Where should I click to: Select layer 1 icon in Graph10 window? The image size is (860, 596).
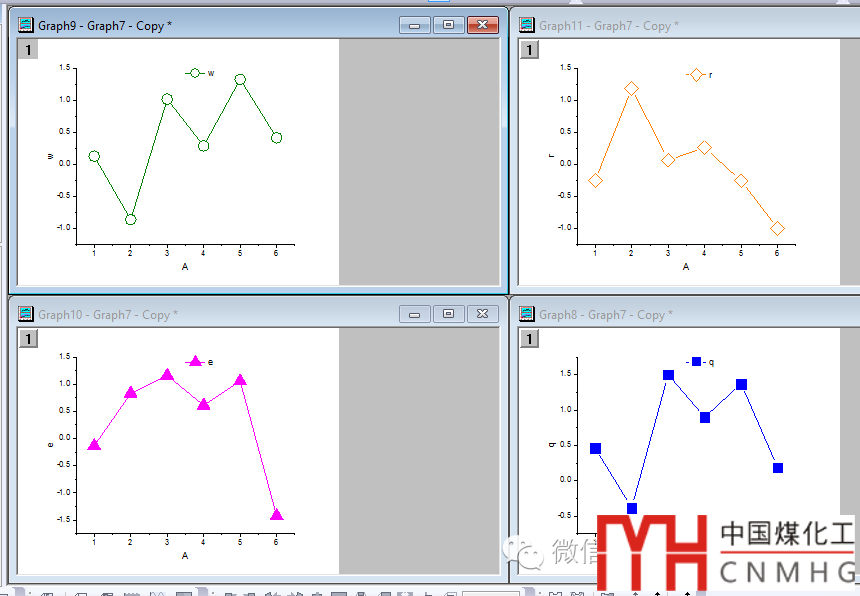coord(29,339)
